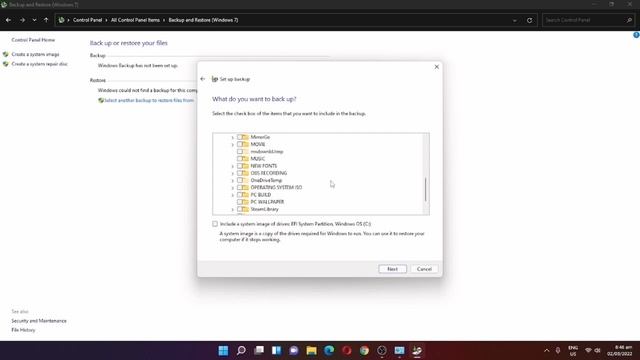This screenshot has width=640, height=360.
Task: Expand the SteamLibrary folder
Action: point(233,209)
